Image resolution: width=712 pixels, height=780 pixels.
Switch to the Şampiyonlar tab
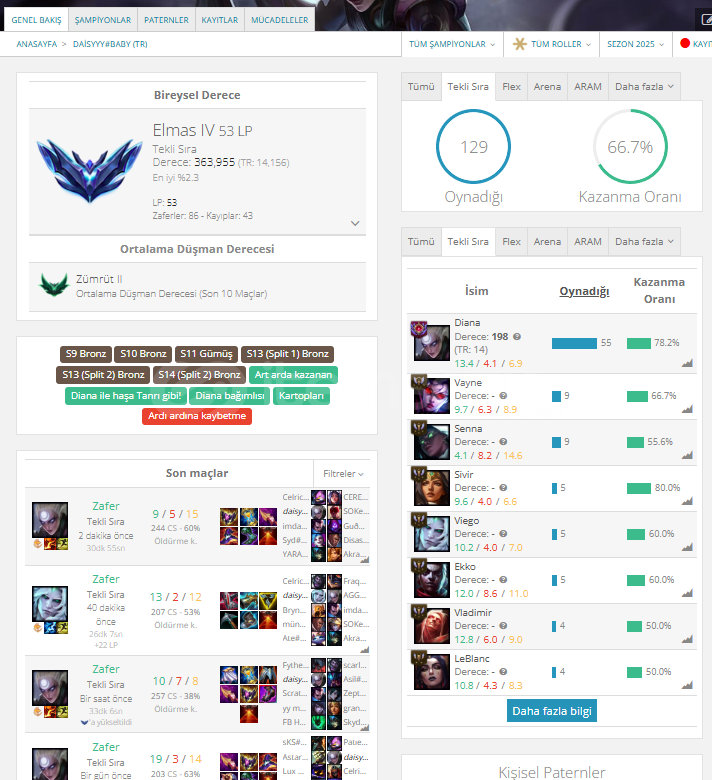click(x=102, y=20)
